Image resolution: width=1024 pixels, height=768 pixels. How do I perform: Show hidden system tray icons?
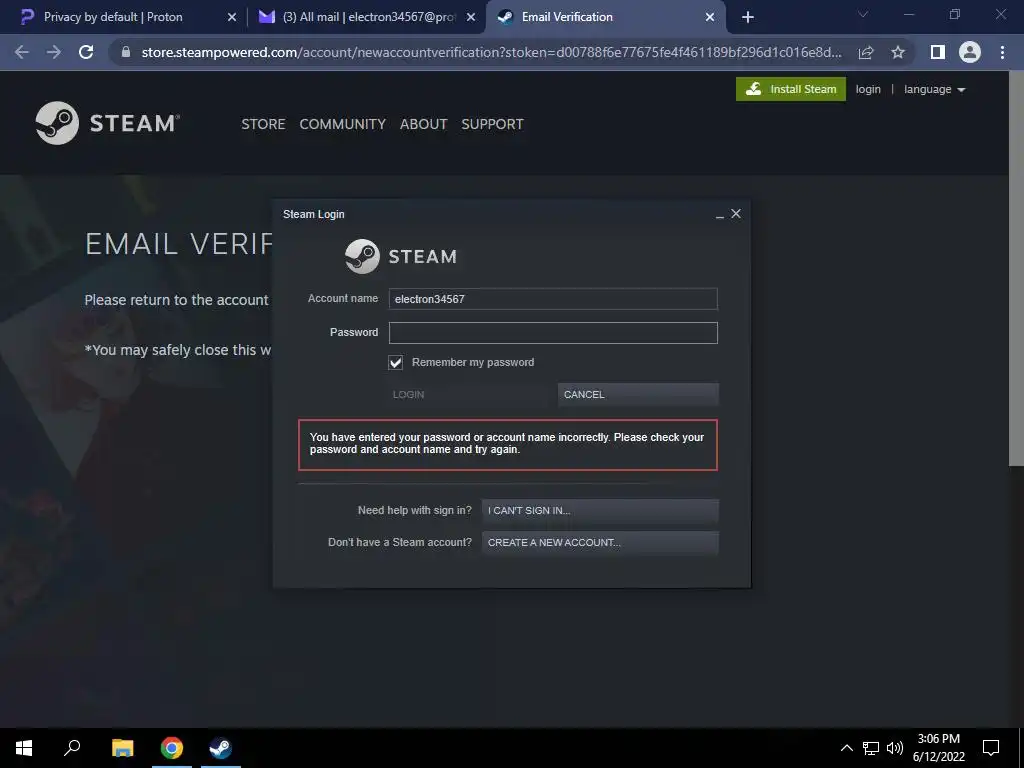[846, 748]
